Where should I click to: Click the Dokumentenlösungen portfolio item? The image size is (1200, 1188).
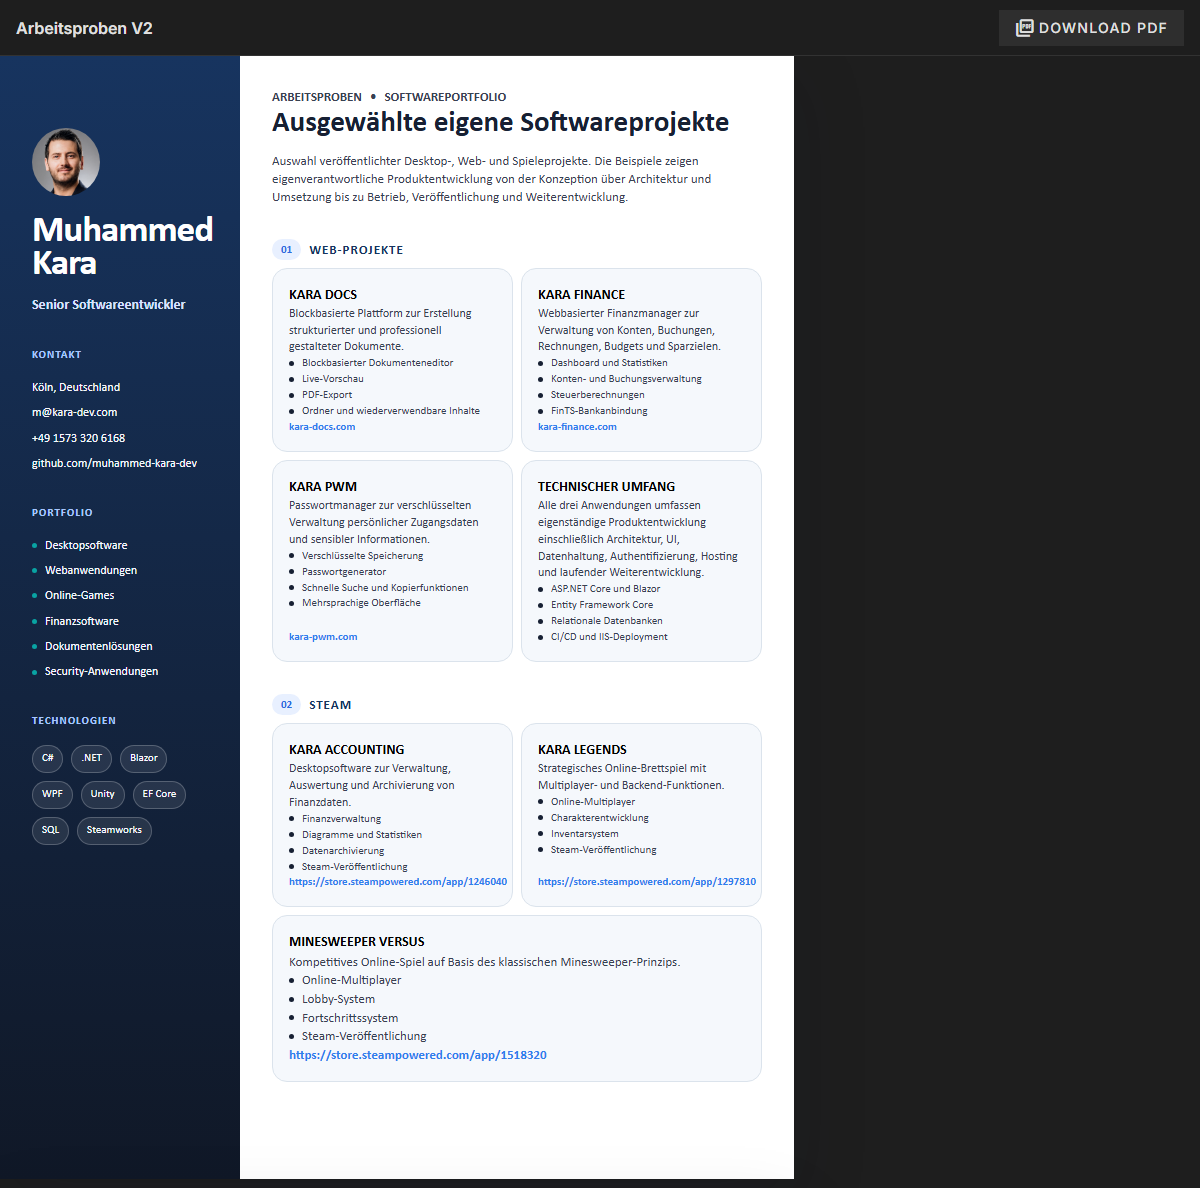(x=99, y=646)
